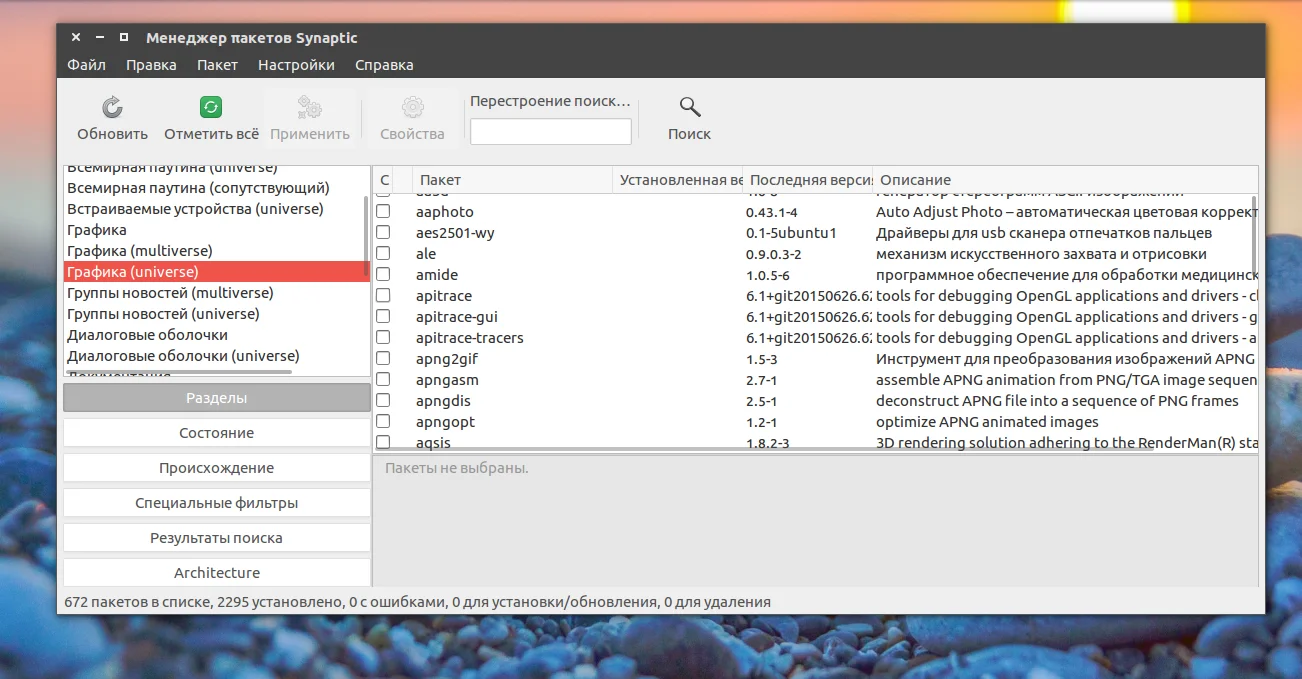
Task: Click the package list horizontal scrollbar
Action: point(765,449)
